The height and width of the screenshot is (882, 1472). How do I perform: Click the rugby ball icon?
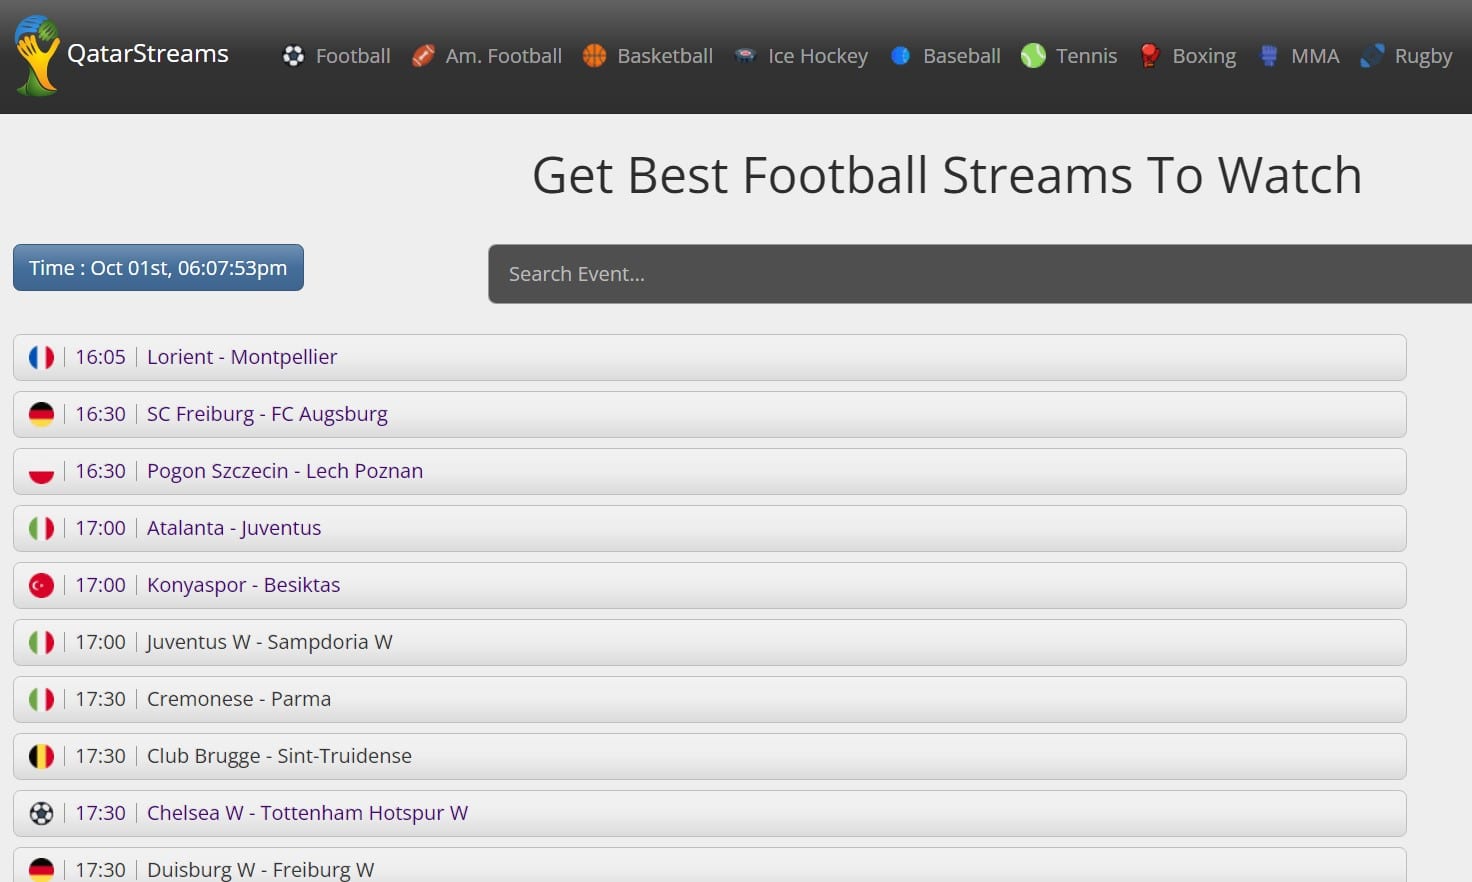tap(1372, 56)
